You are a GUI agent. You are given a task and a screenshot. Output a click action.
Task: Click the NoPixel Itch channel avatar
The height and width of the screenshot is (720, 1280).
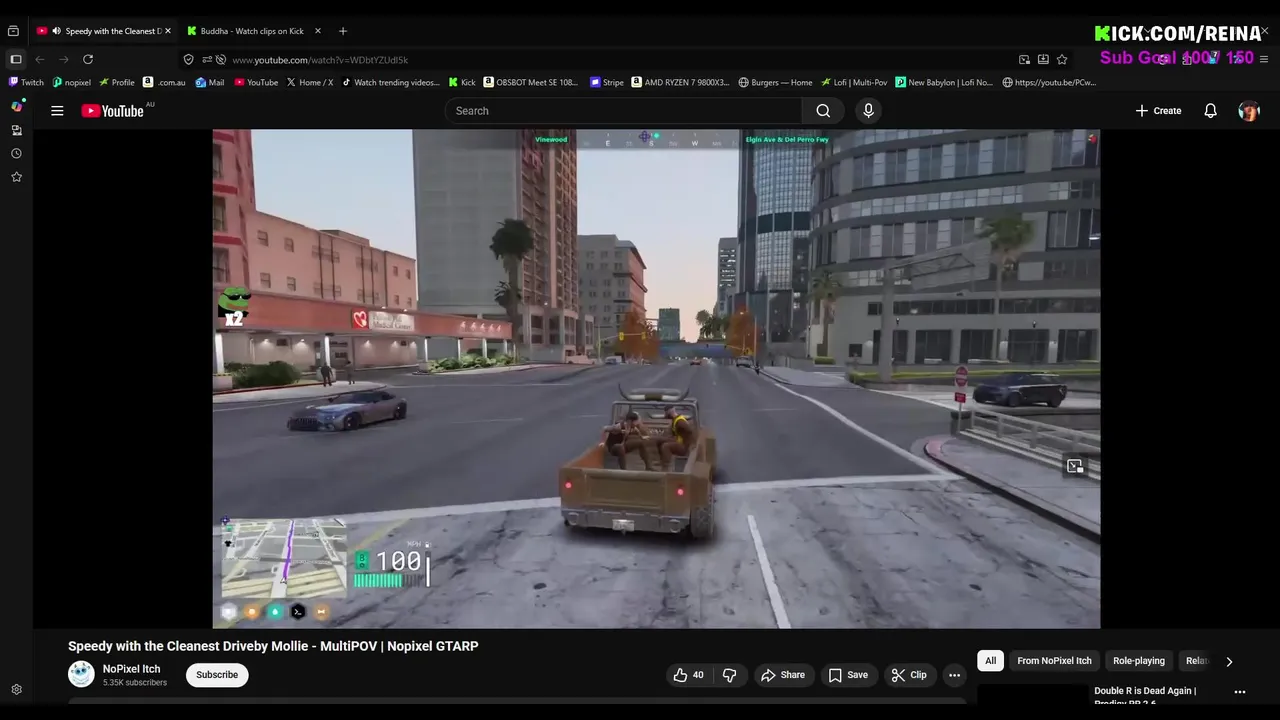coord(81,675)
